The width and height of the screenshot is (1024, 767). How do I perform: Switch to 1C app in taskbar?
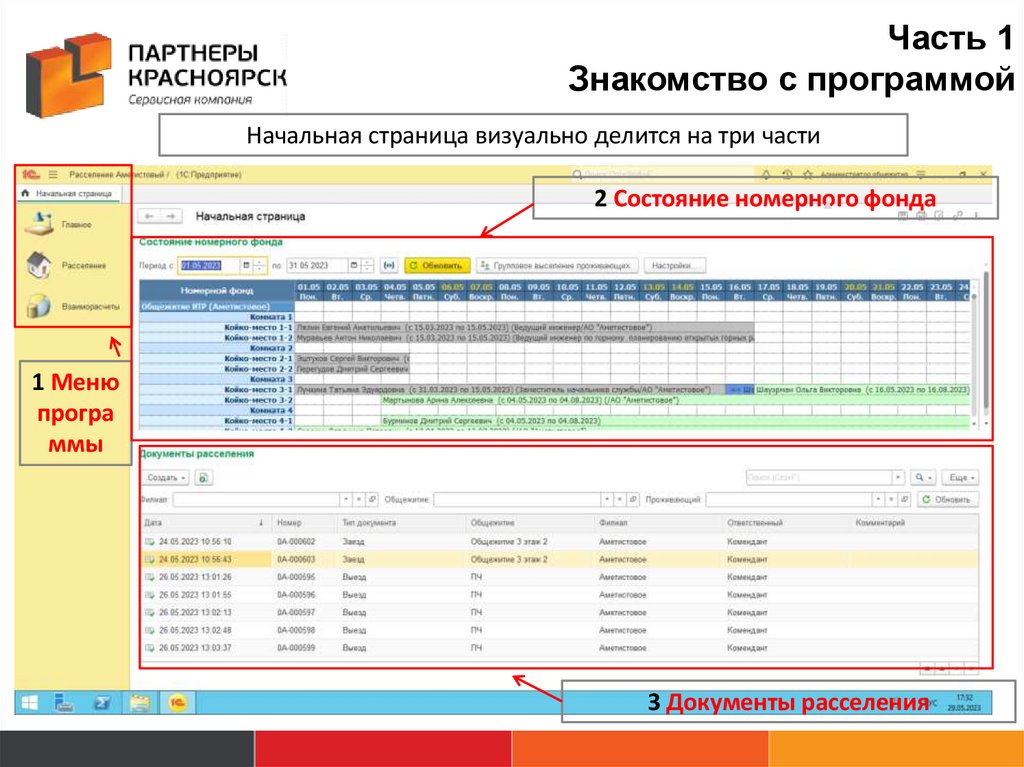[177, 703]
